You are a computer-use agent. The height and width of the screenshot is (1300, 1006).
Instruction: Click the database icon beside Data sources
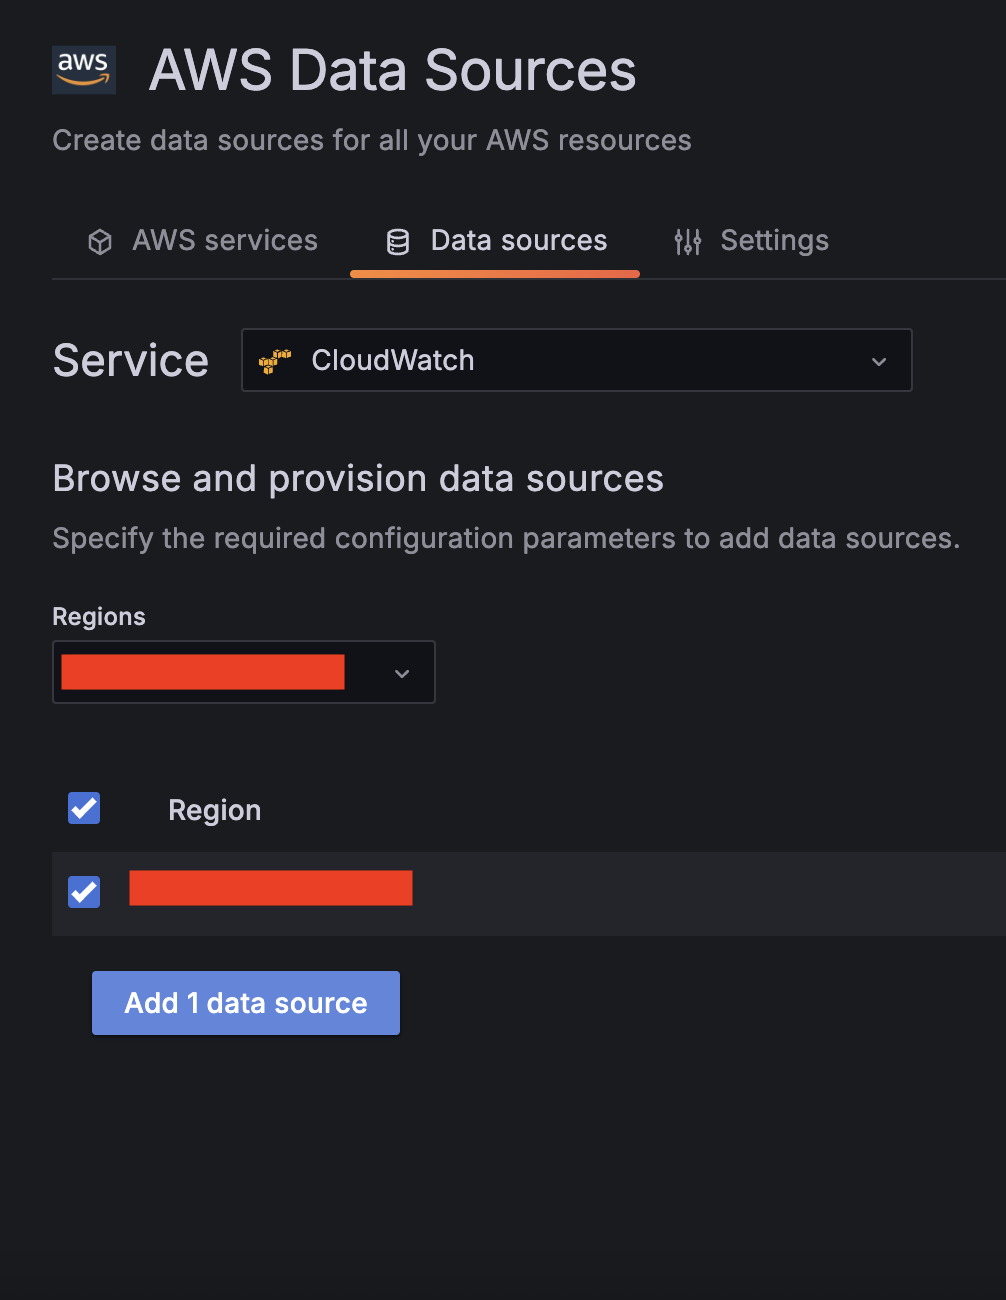(x=398, y=242)
